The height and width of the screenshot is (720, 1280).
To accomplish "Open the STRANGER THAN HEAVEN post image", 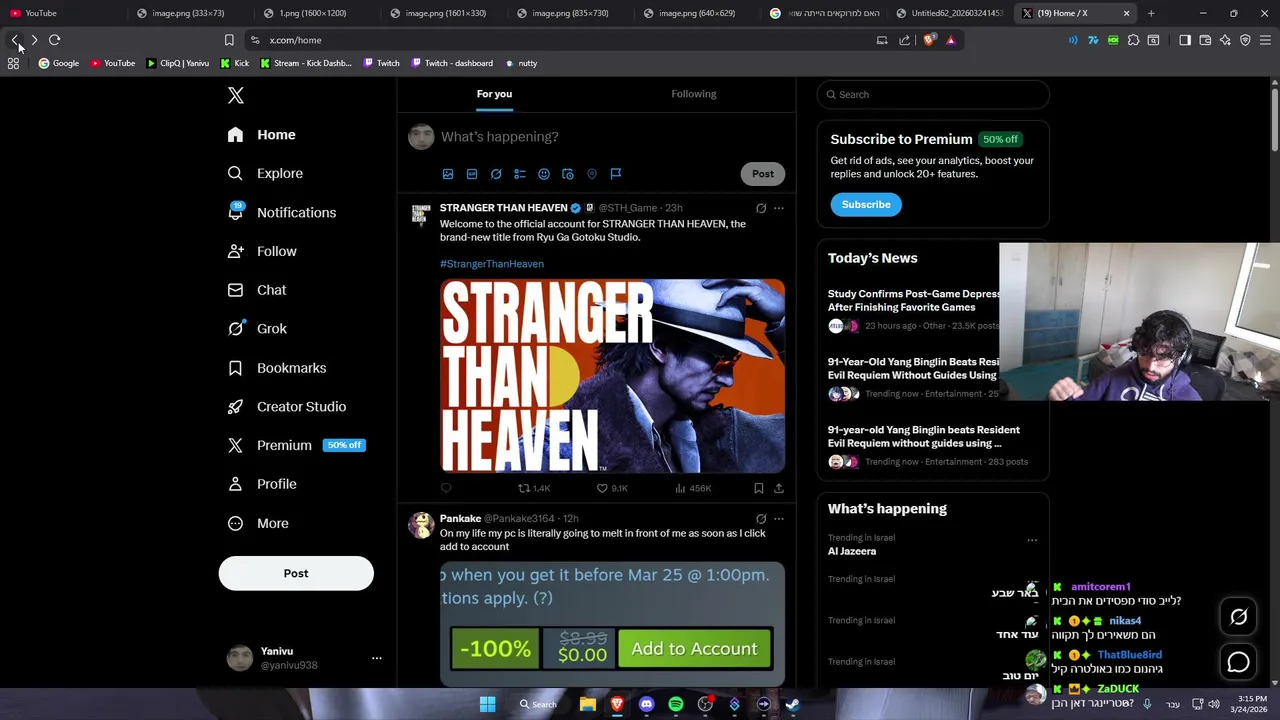I will click(613, 376).
